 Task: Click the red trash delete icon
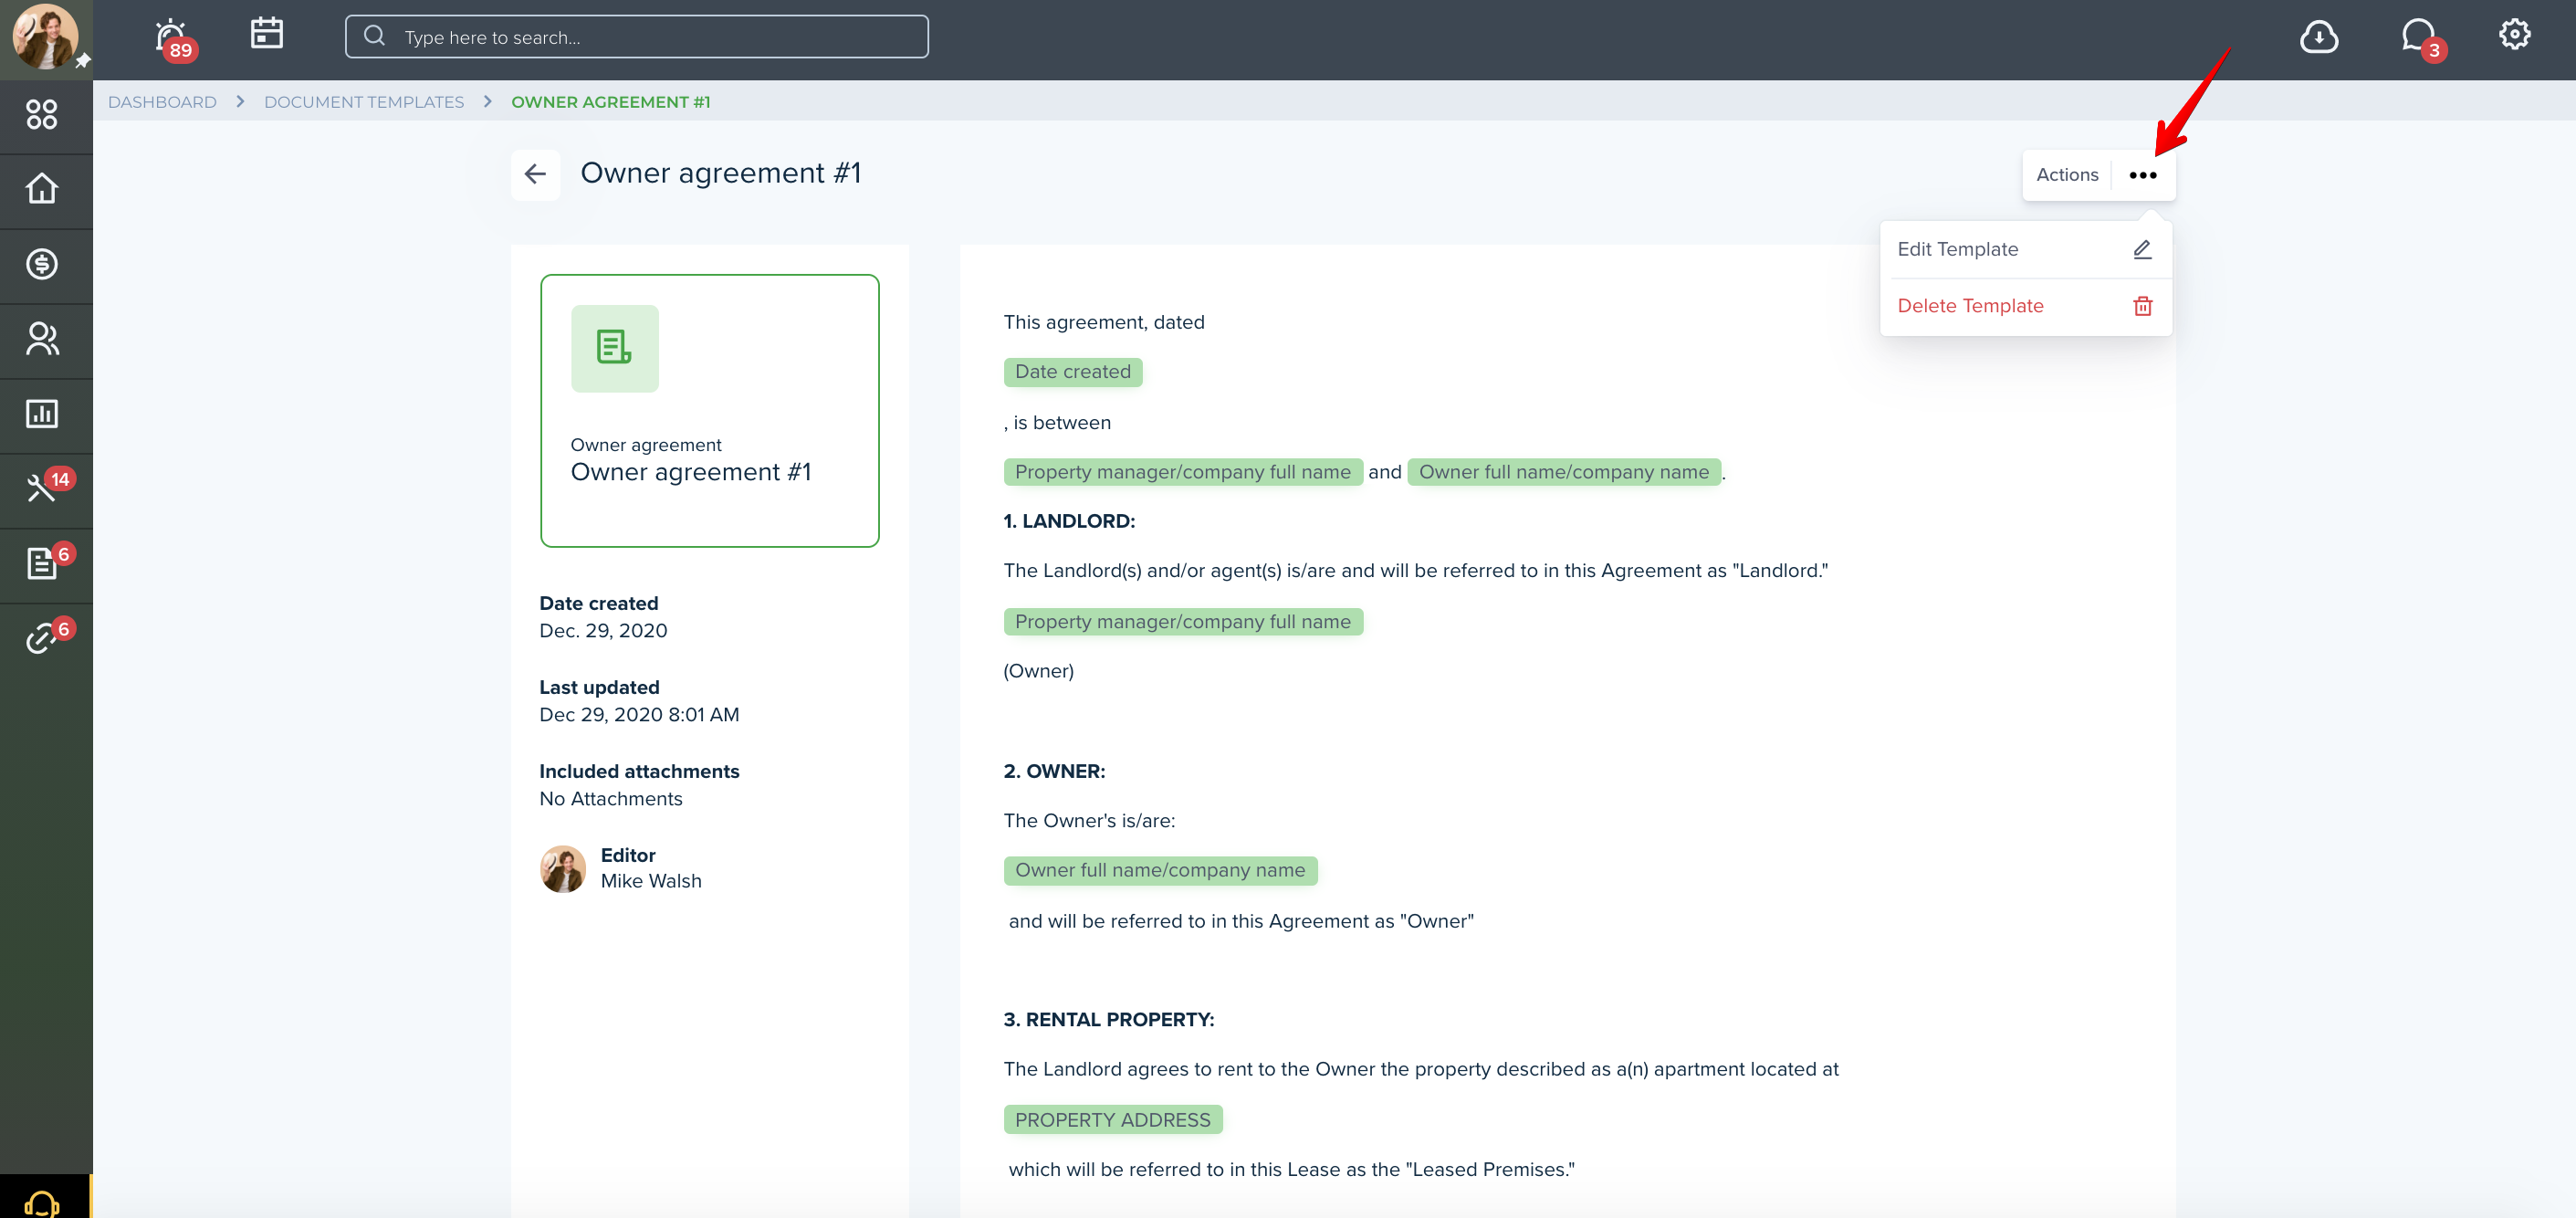[x=2142, y=306]
